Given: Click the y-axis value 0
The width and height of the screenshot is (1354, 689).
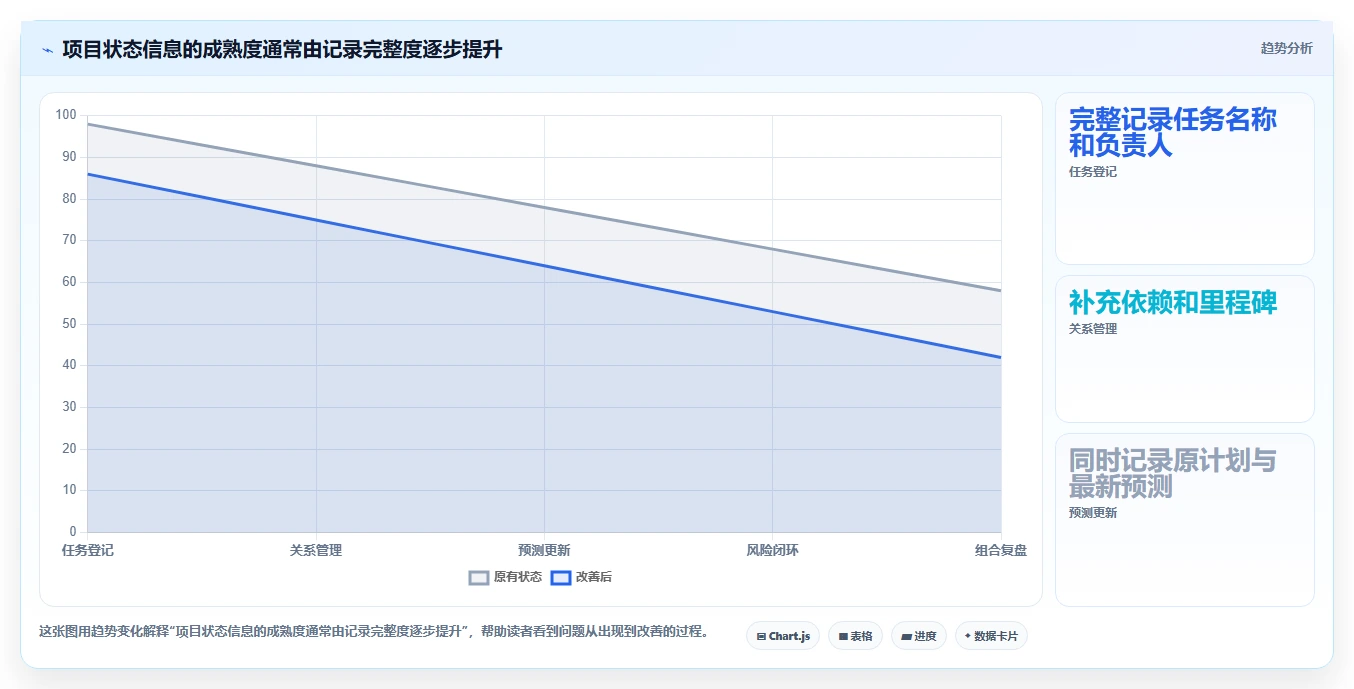Looking at the screenshot, I should [x=73, y=531].
